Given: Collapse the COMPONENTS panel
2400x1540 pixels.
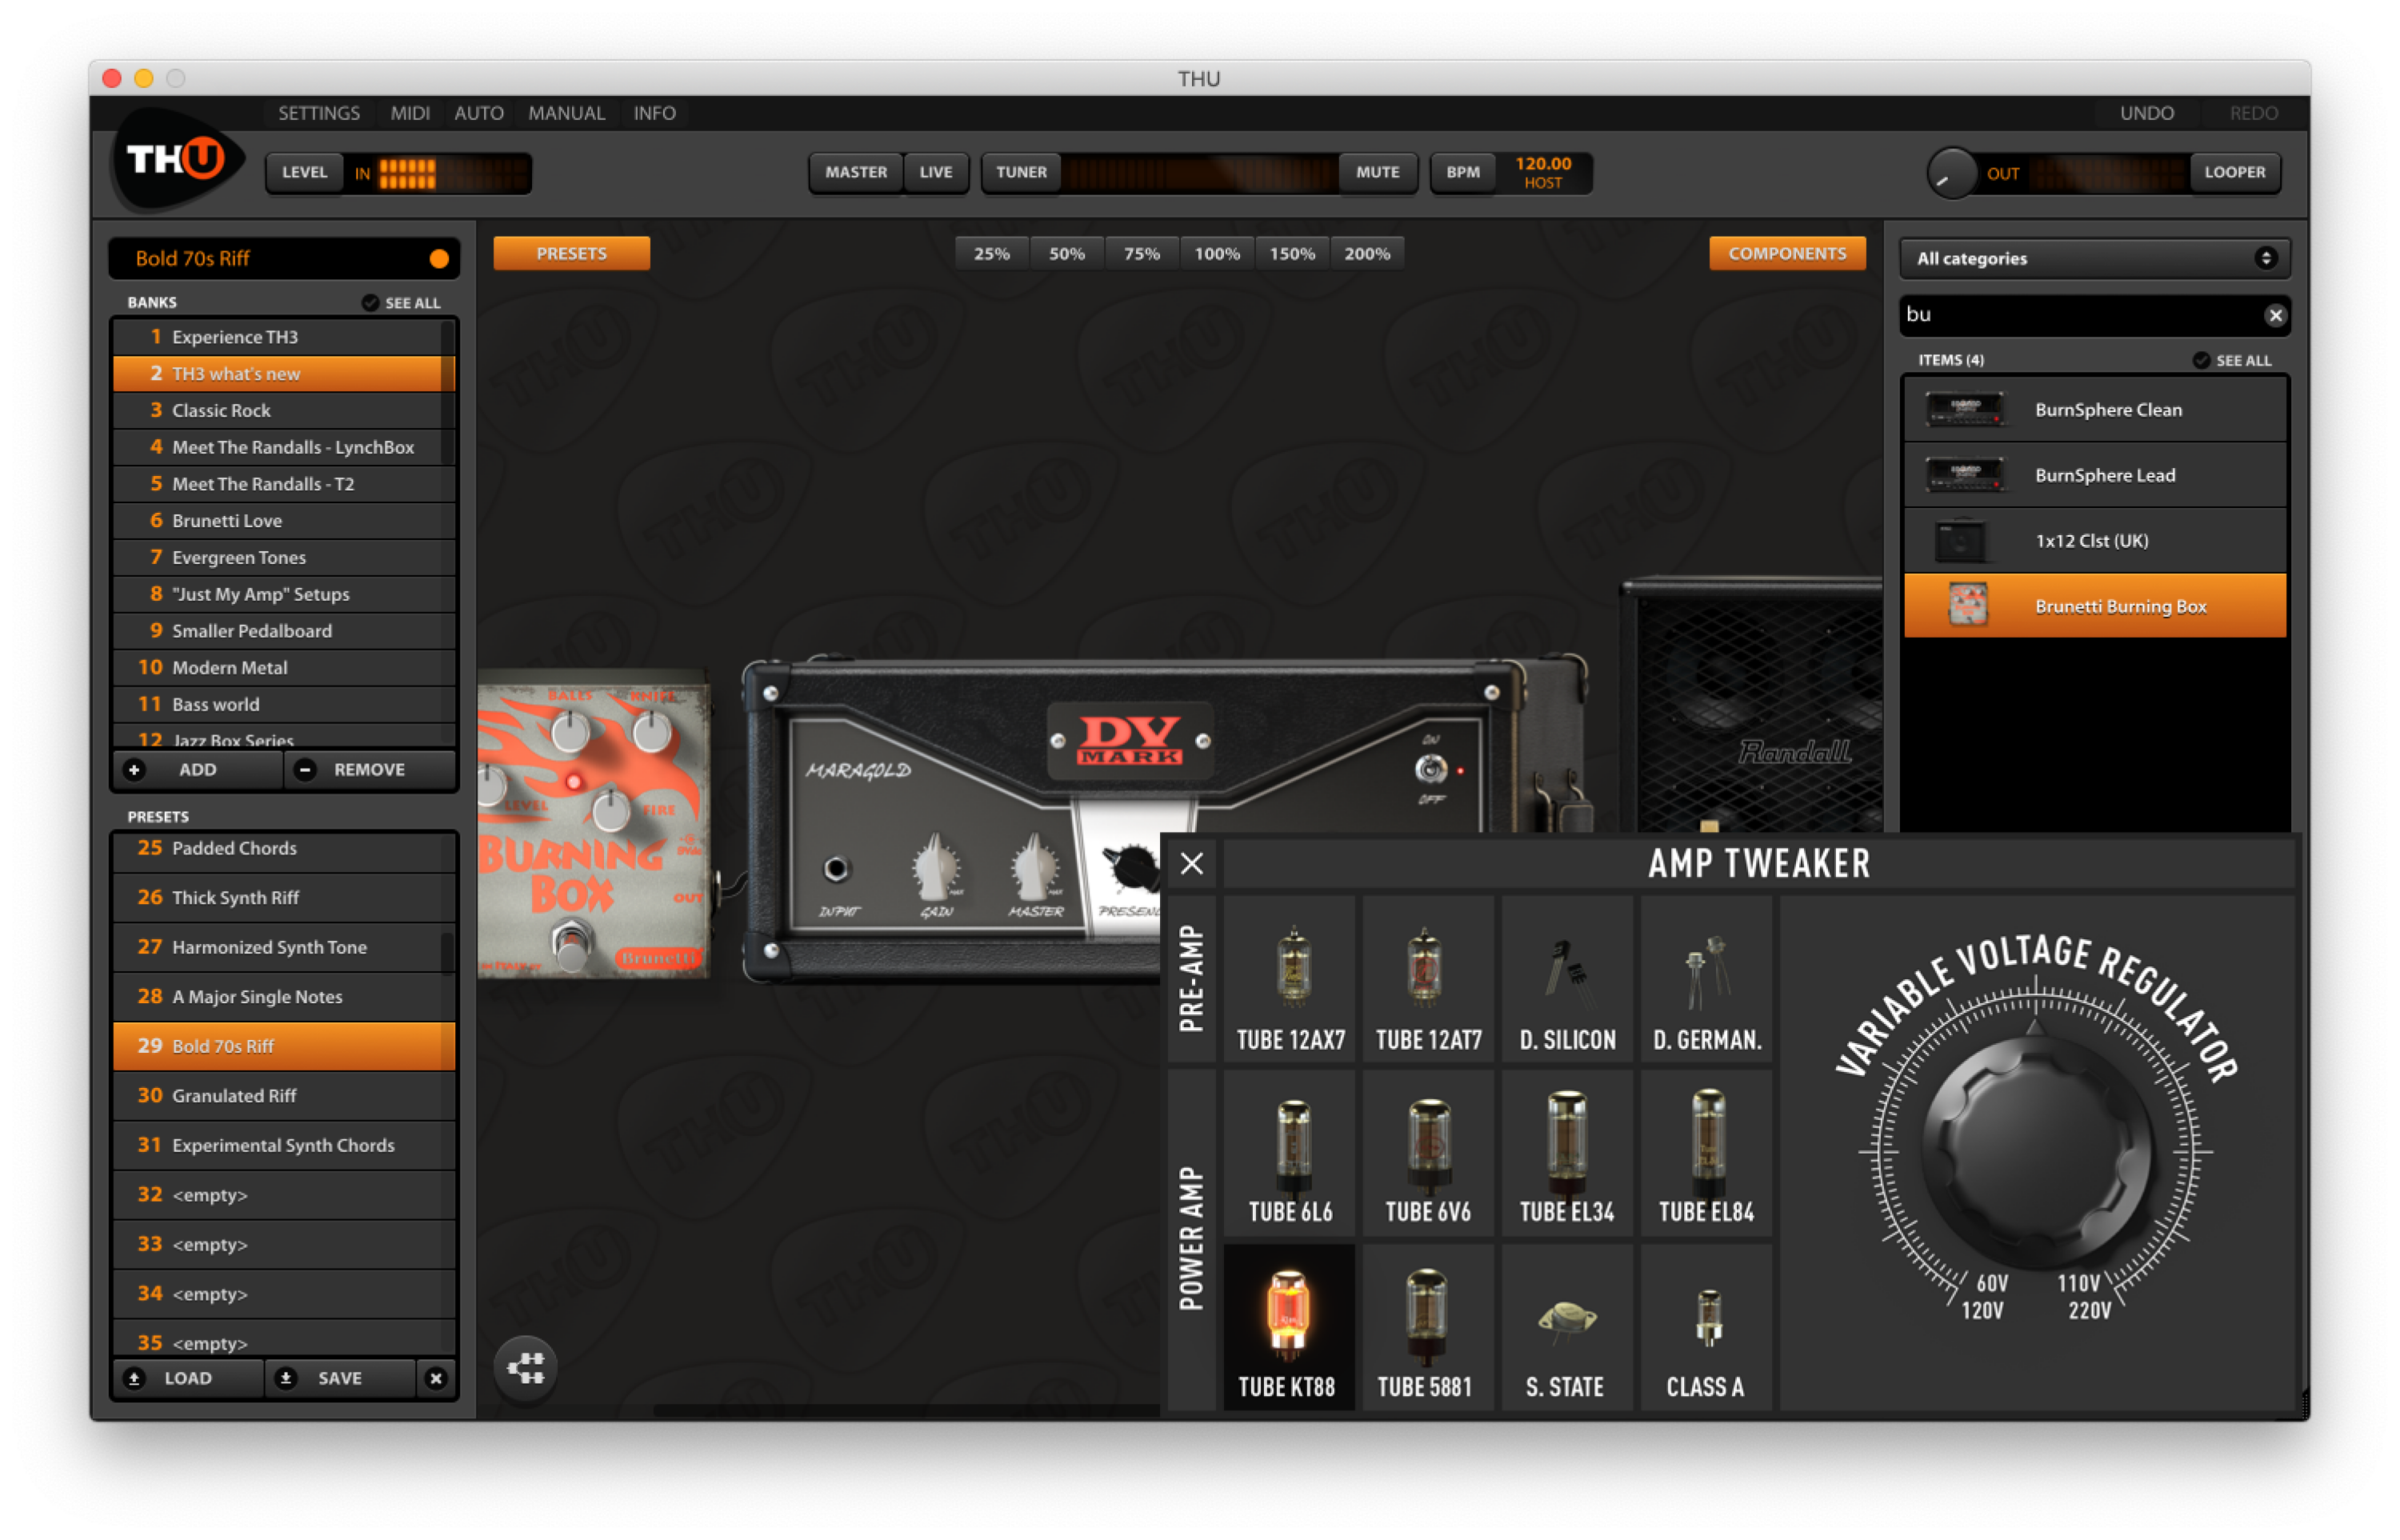Looking at the screenshot, I should click(1786, 253).
